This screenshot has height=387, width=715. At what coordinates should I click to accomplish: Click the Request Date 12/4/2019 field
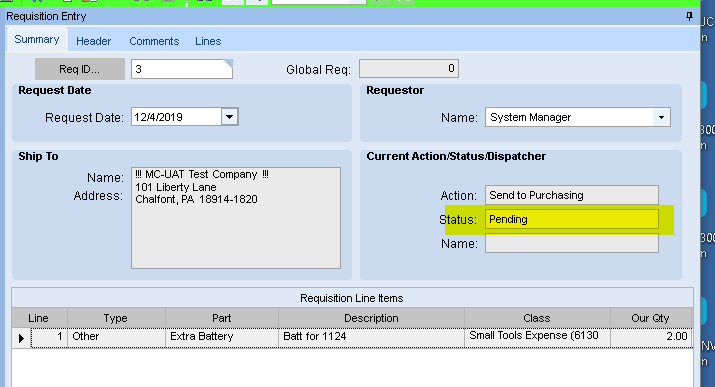(x=176, y=117)
